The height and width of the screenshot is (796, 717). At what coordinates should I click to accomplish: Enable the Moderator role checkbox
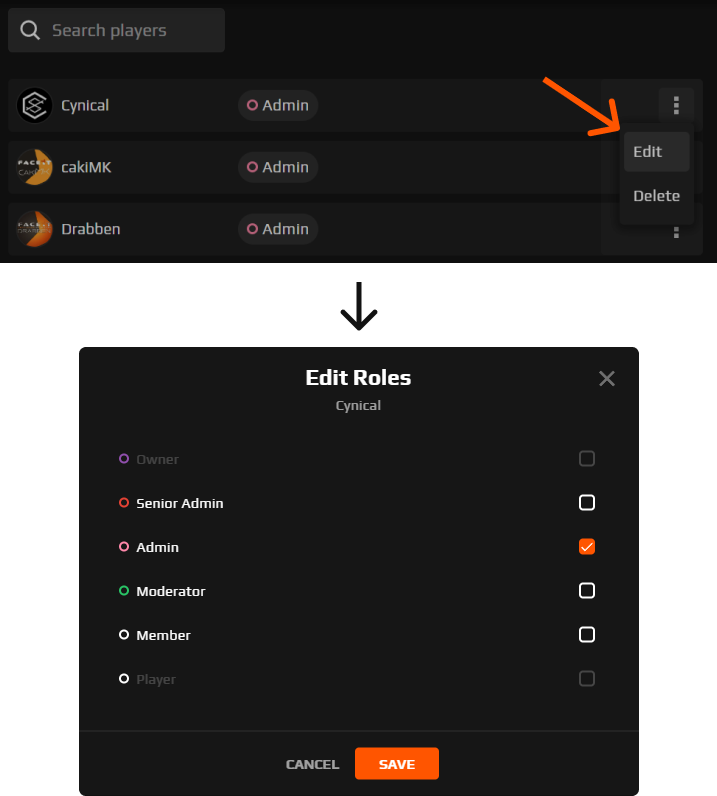point(586,590)
